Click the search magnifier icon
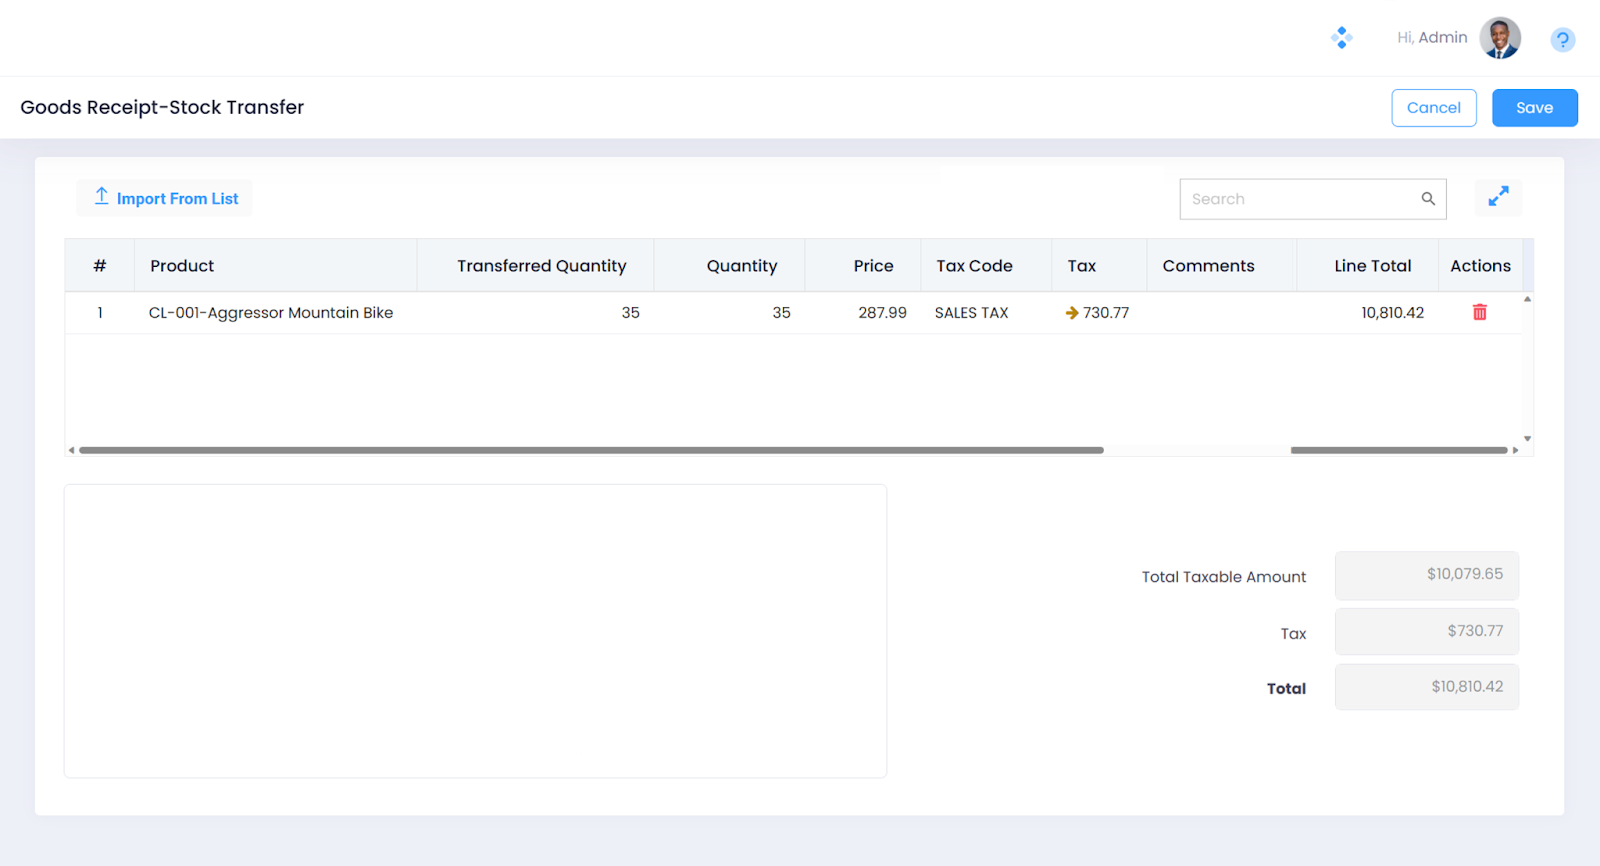 [1428, 199]
